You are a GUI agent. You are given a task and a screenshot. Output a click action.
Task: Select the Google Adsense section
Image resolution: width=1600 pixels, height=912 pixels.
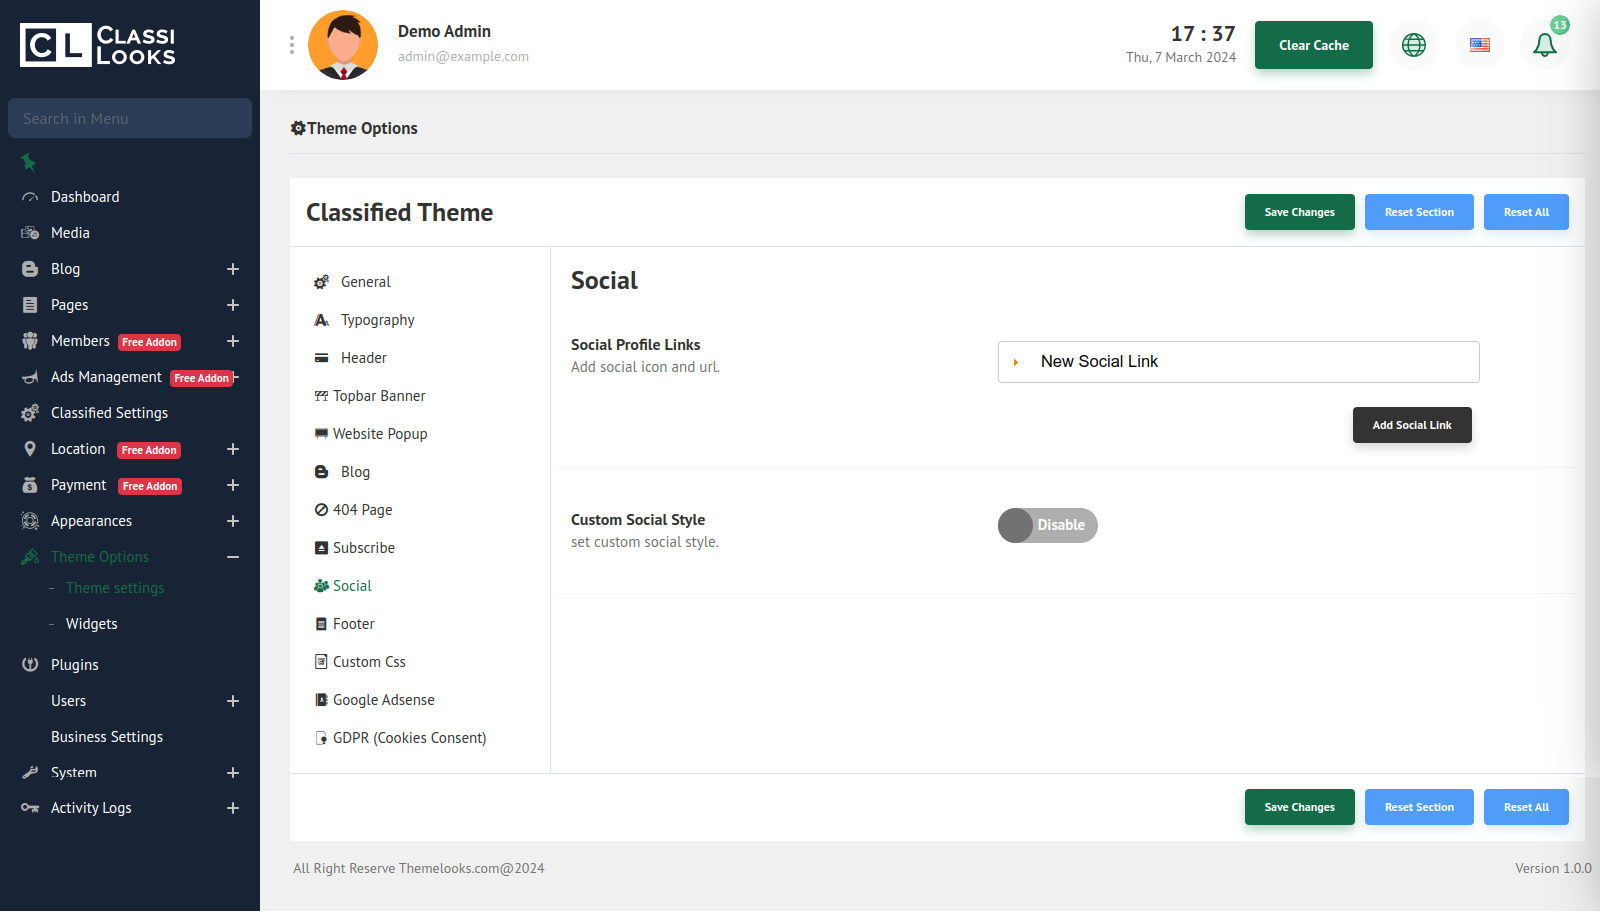click(x=383, y=700)
